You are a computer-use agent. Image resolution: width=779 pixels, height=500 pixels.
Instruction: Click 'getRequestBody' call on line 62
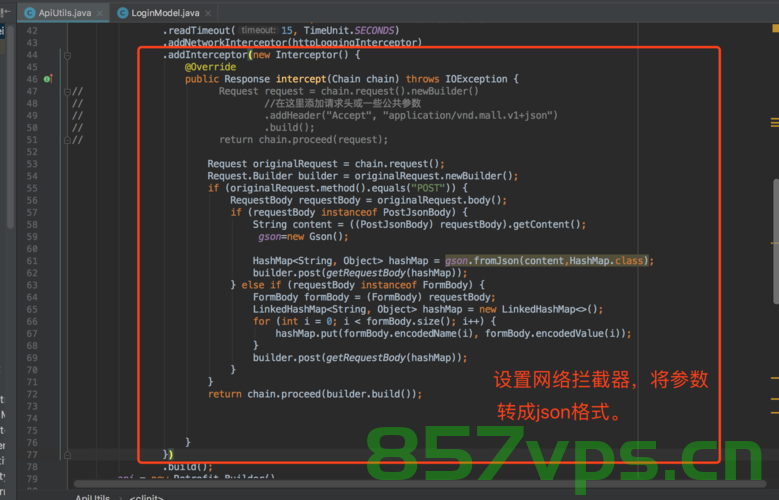(366, 273)
